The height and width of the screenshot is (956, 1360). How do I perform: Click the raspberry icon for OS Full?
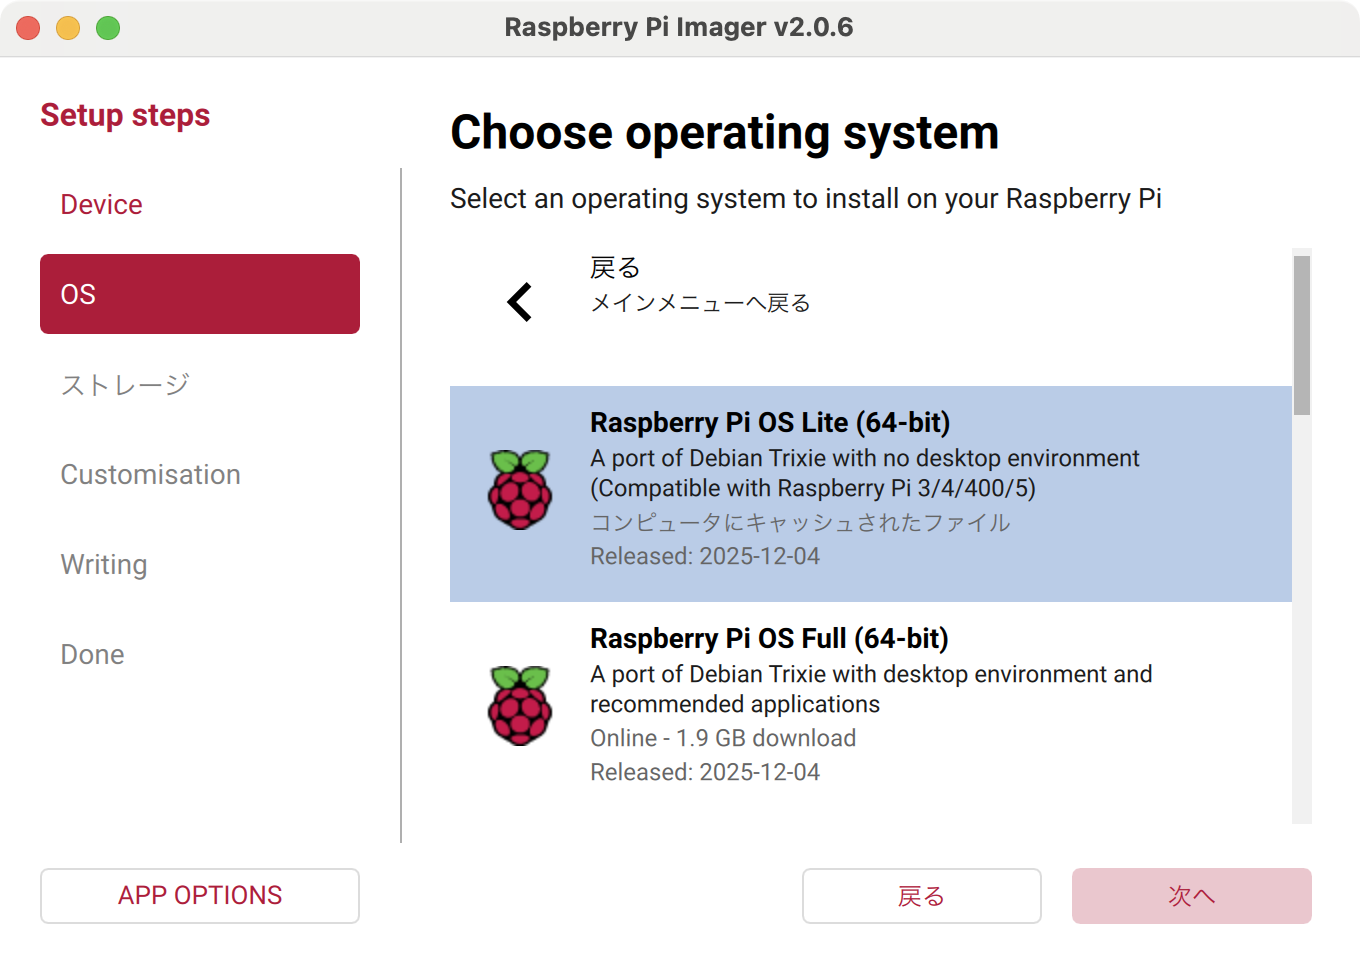(x=520, y=705)
